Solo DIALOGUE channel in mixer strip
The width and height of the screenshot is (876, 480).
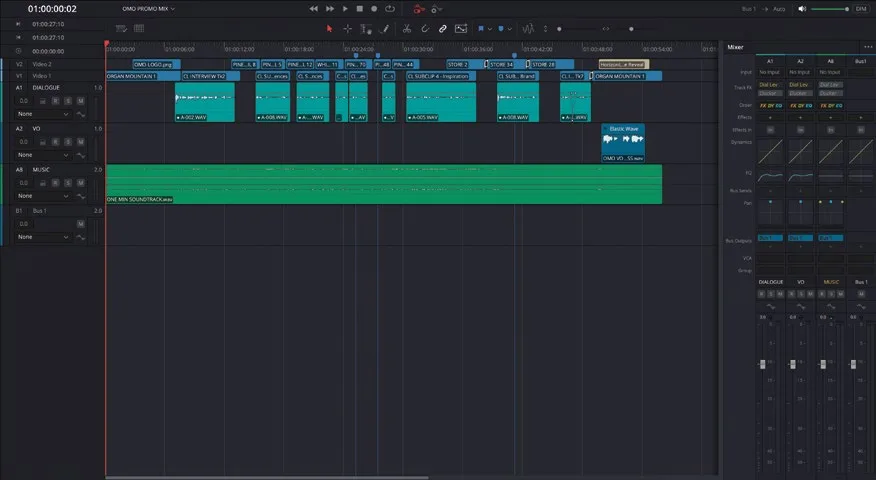(x=771, y=294)
